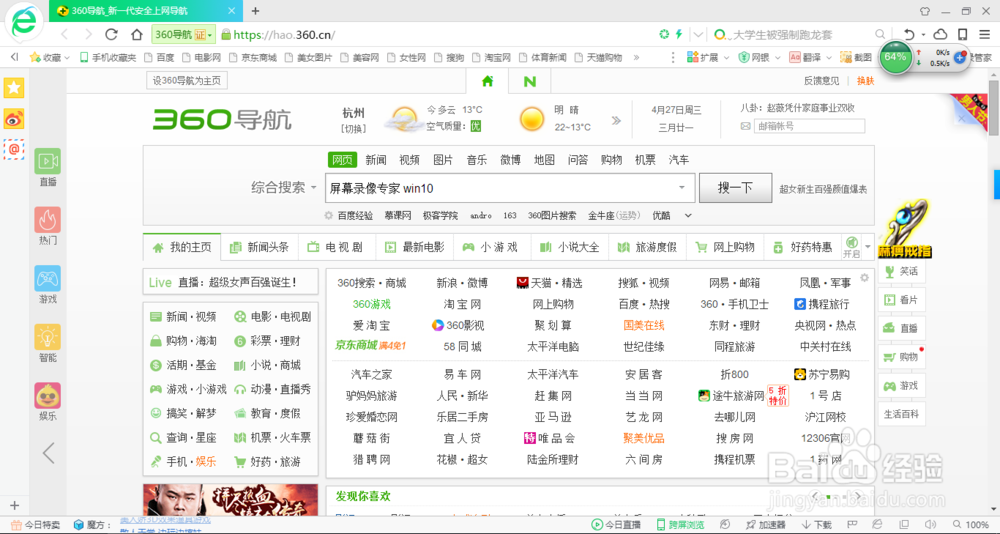Screen dimensions: 1000x534
Task: Select the 网页 search type
Action: (x=342, y=159)
